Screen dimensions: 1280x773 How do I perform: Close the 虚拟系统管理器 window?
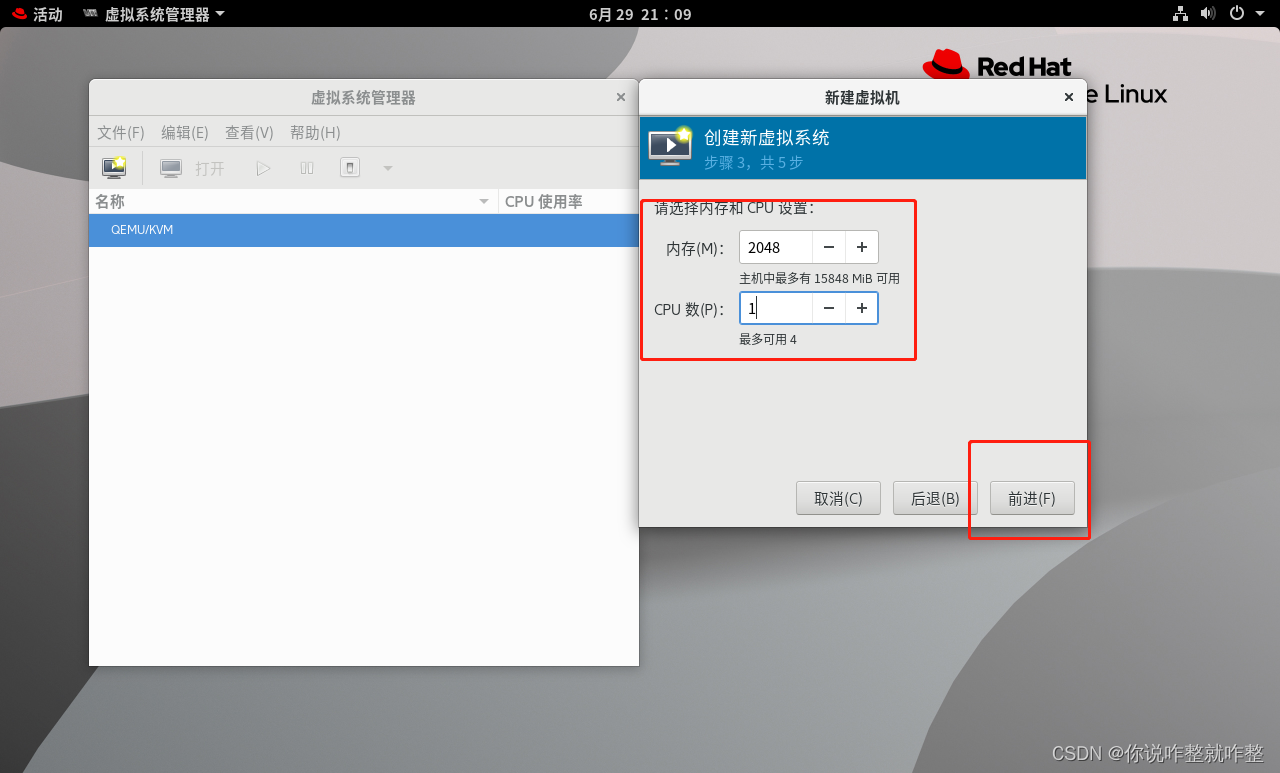621,97
